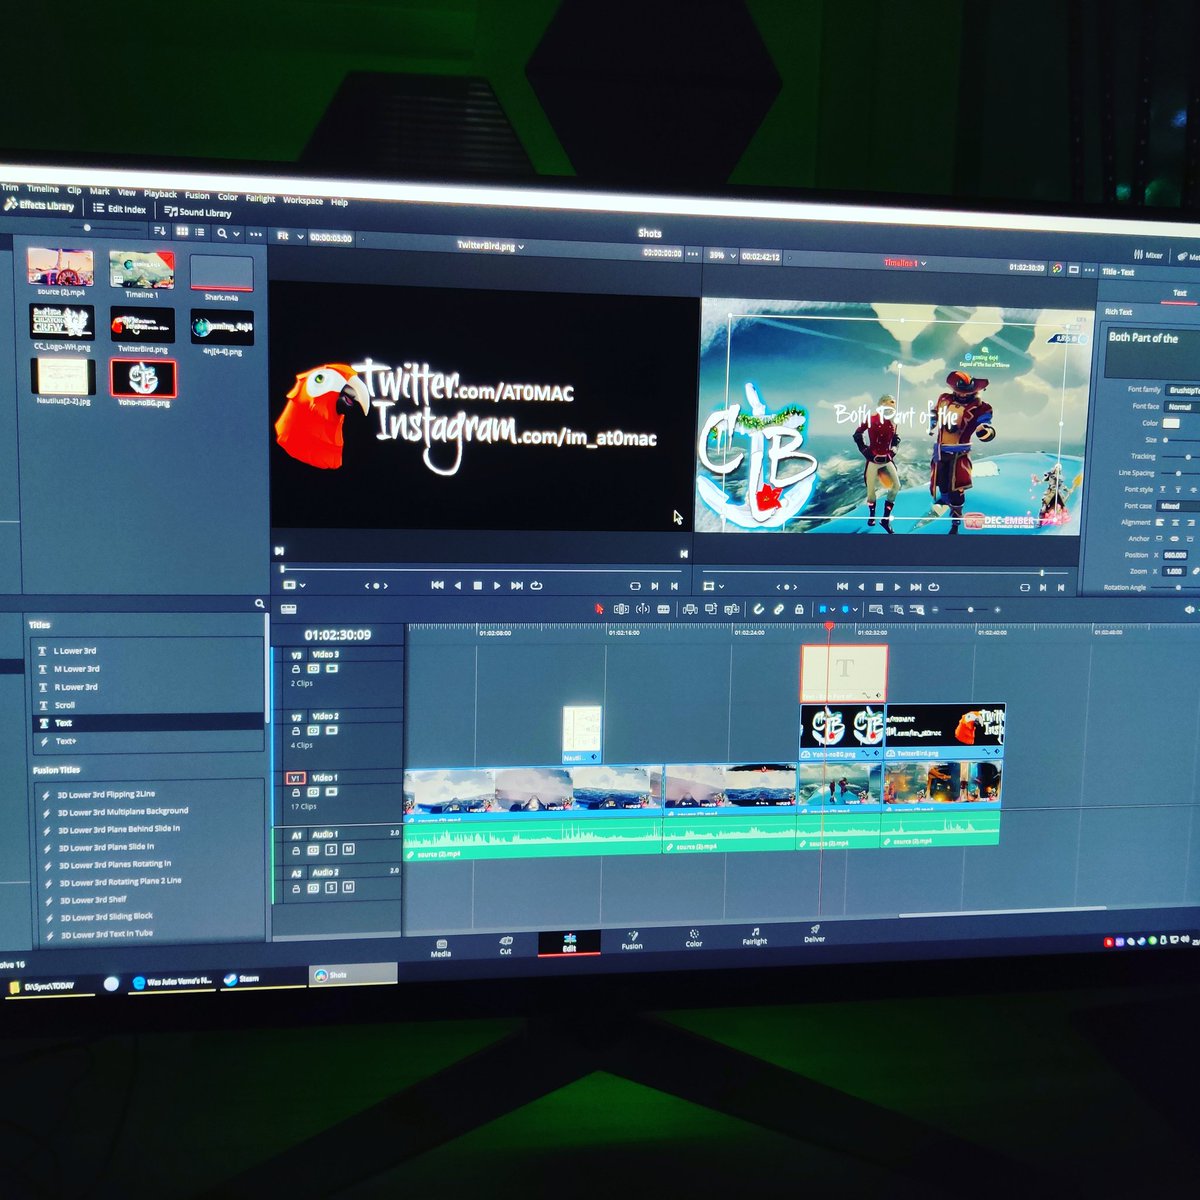
Task: Switch media pool to list view
Action: [200, 232]
